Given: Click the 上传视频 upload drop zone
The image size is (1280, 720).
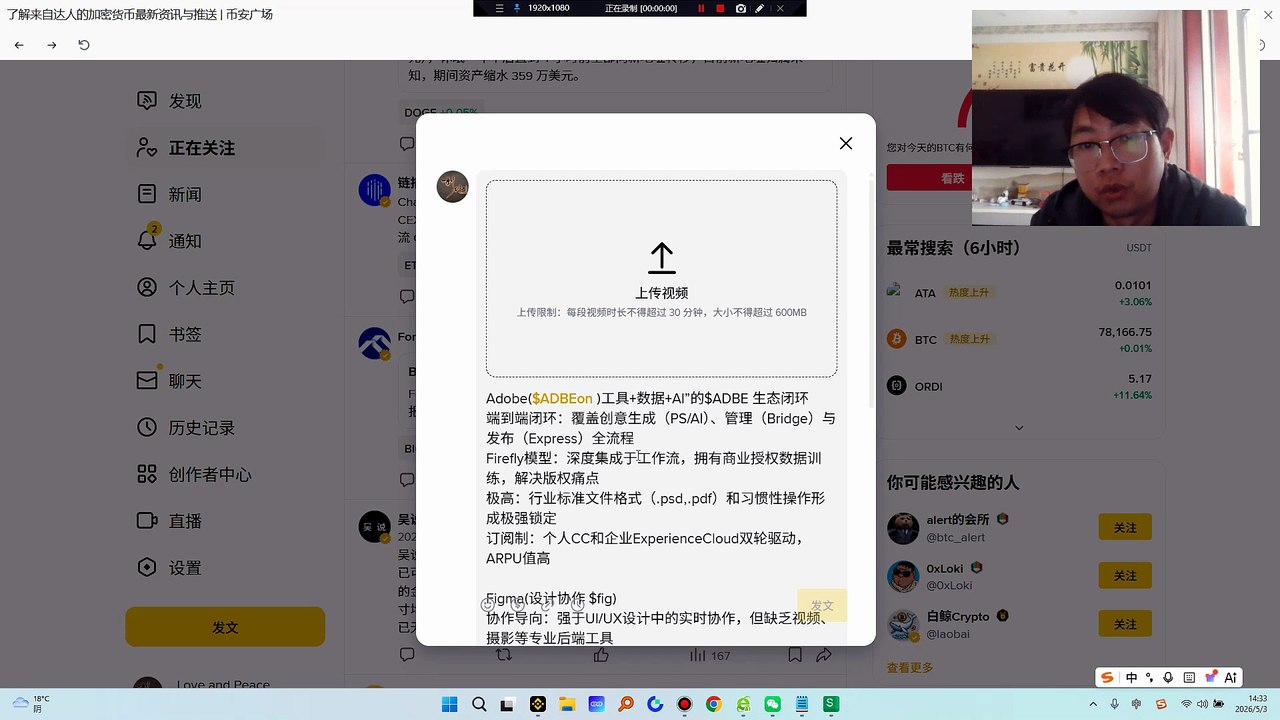Looking at the screenshot, I should (x=662, y=279).
